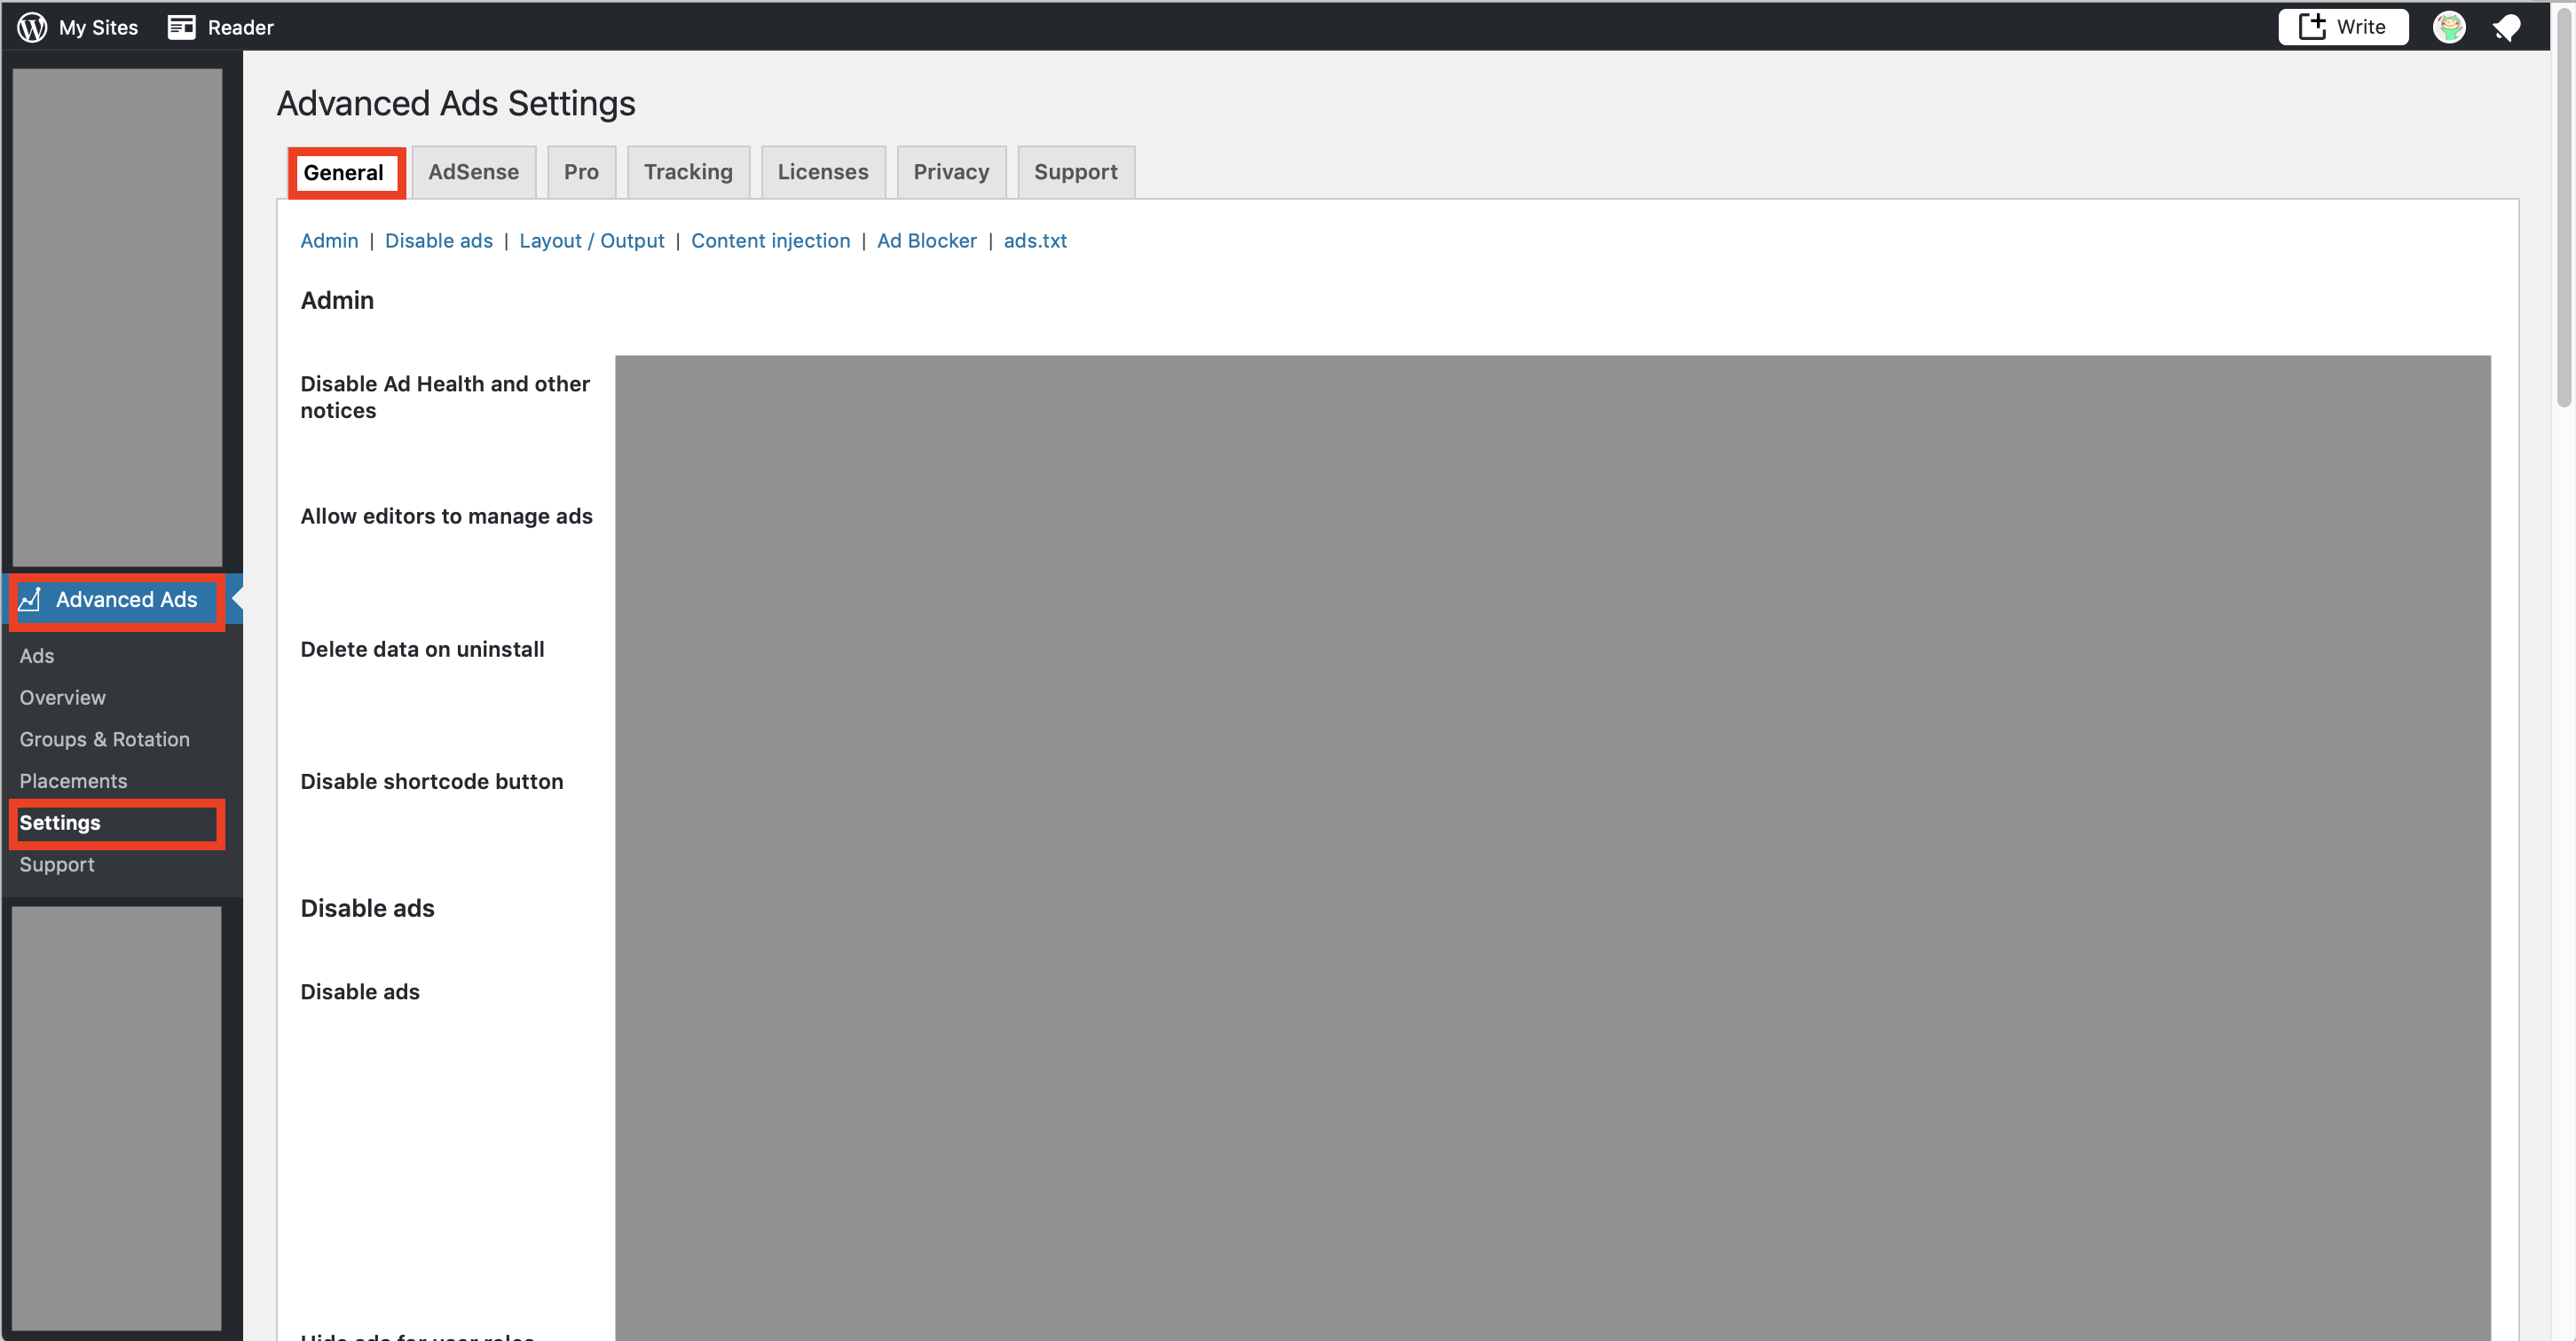Open the Reader icon in top bar
The height and width of the screenshot is (1341, 2576).
coord(181,27)
